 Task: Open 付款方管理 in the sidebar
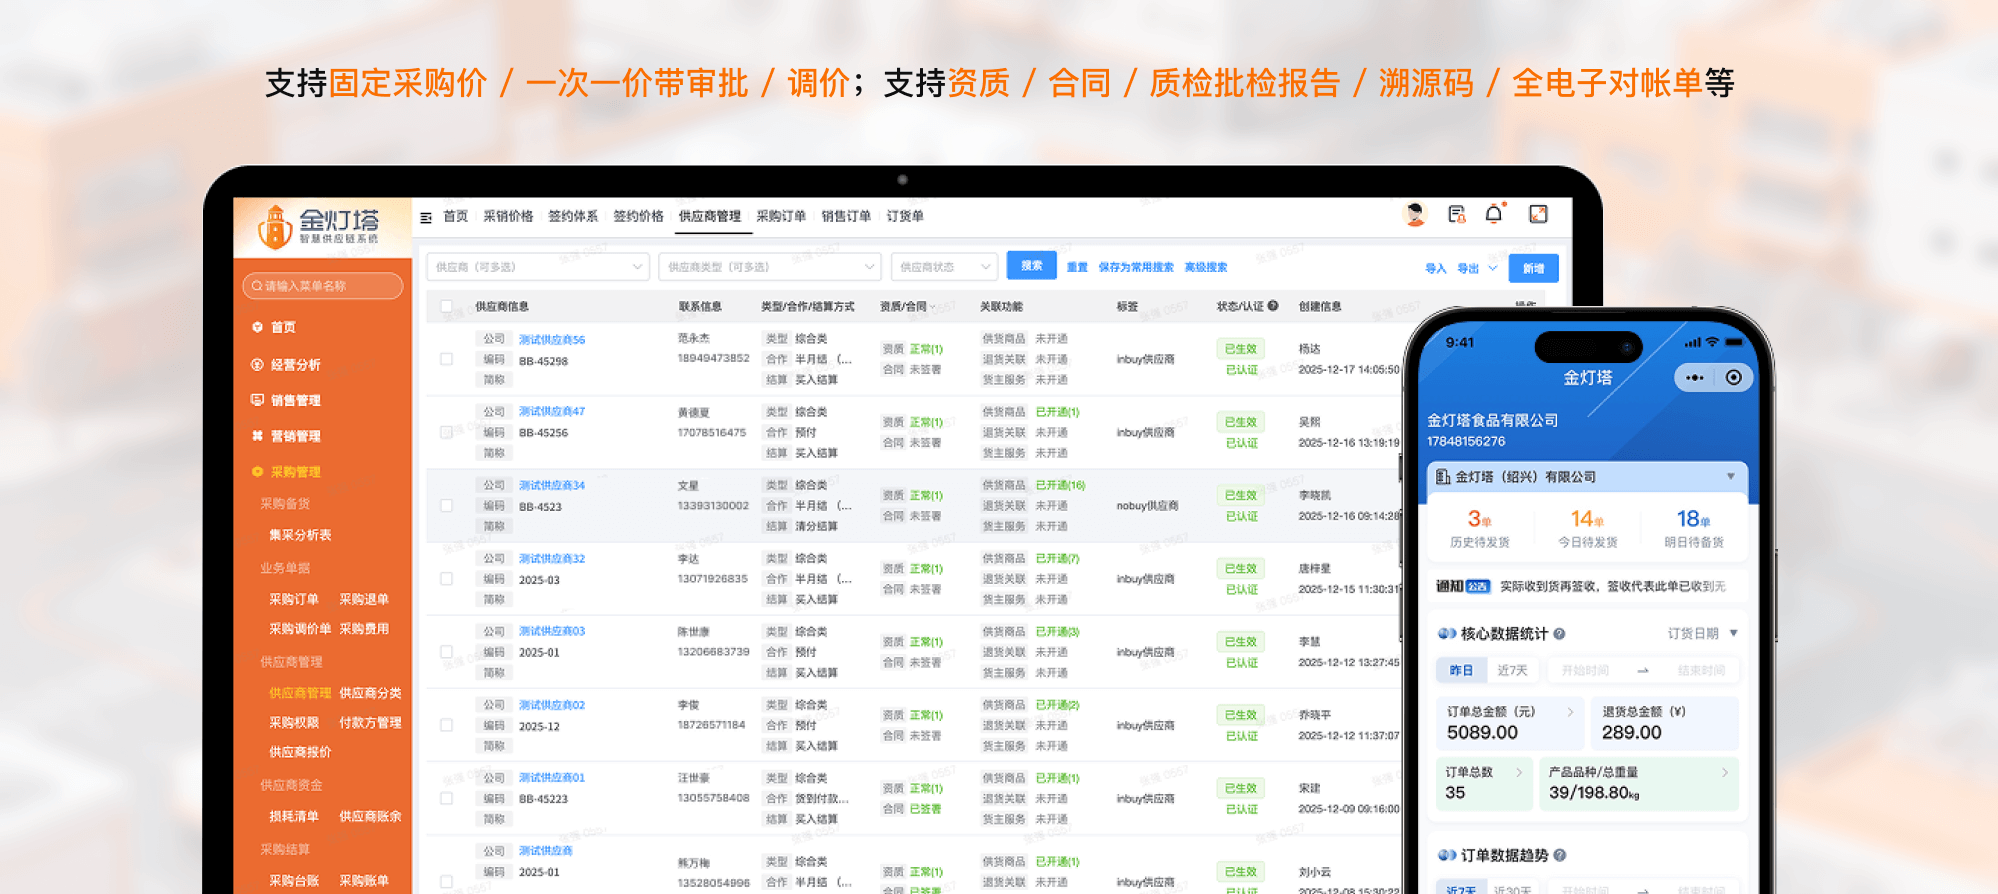[370, 723]
